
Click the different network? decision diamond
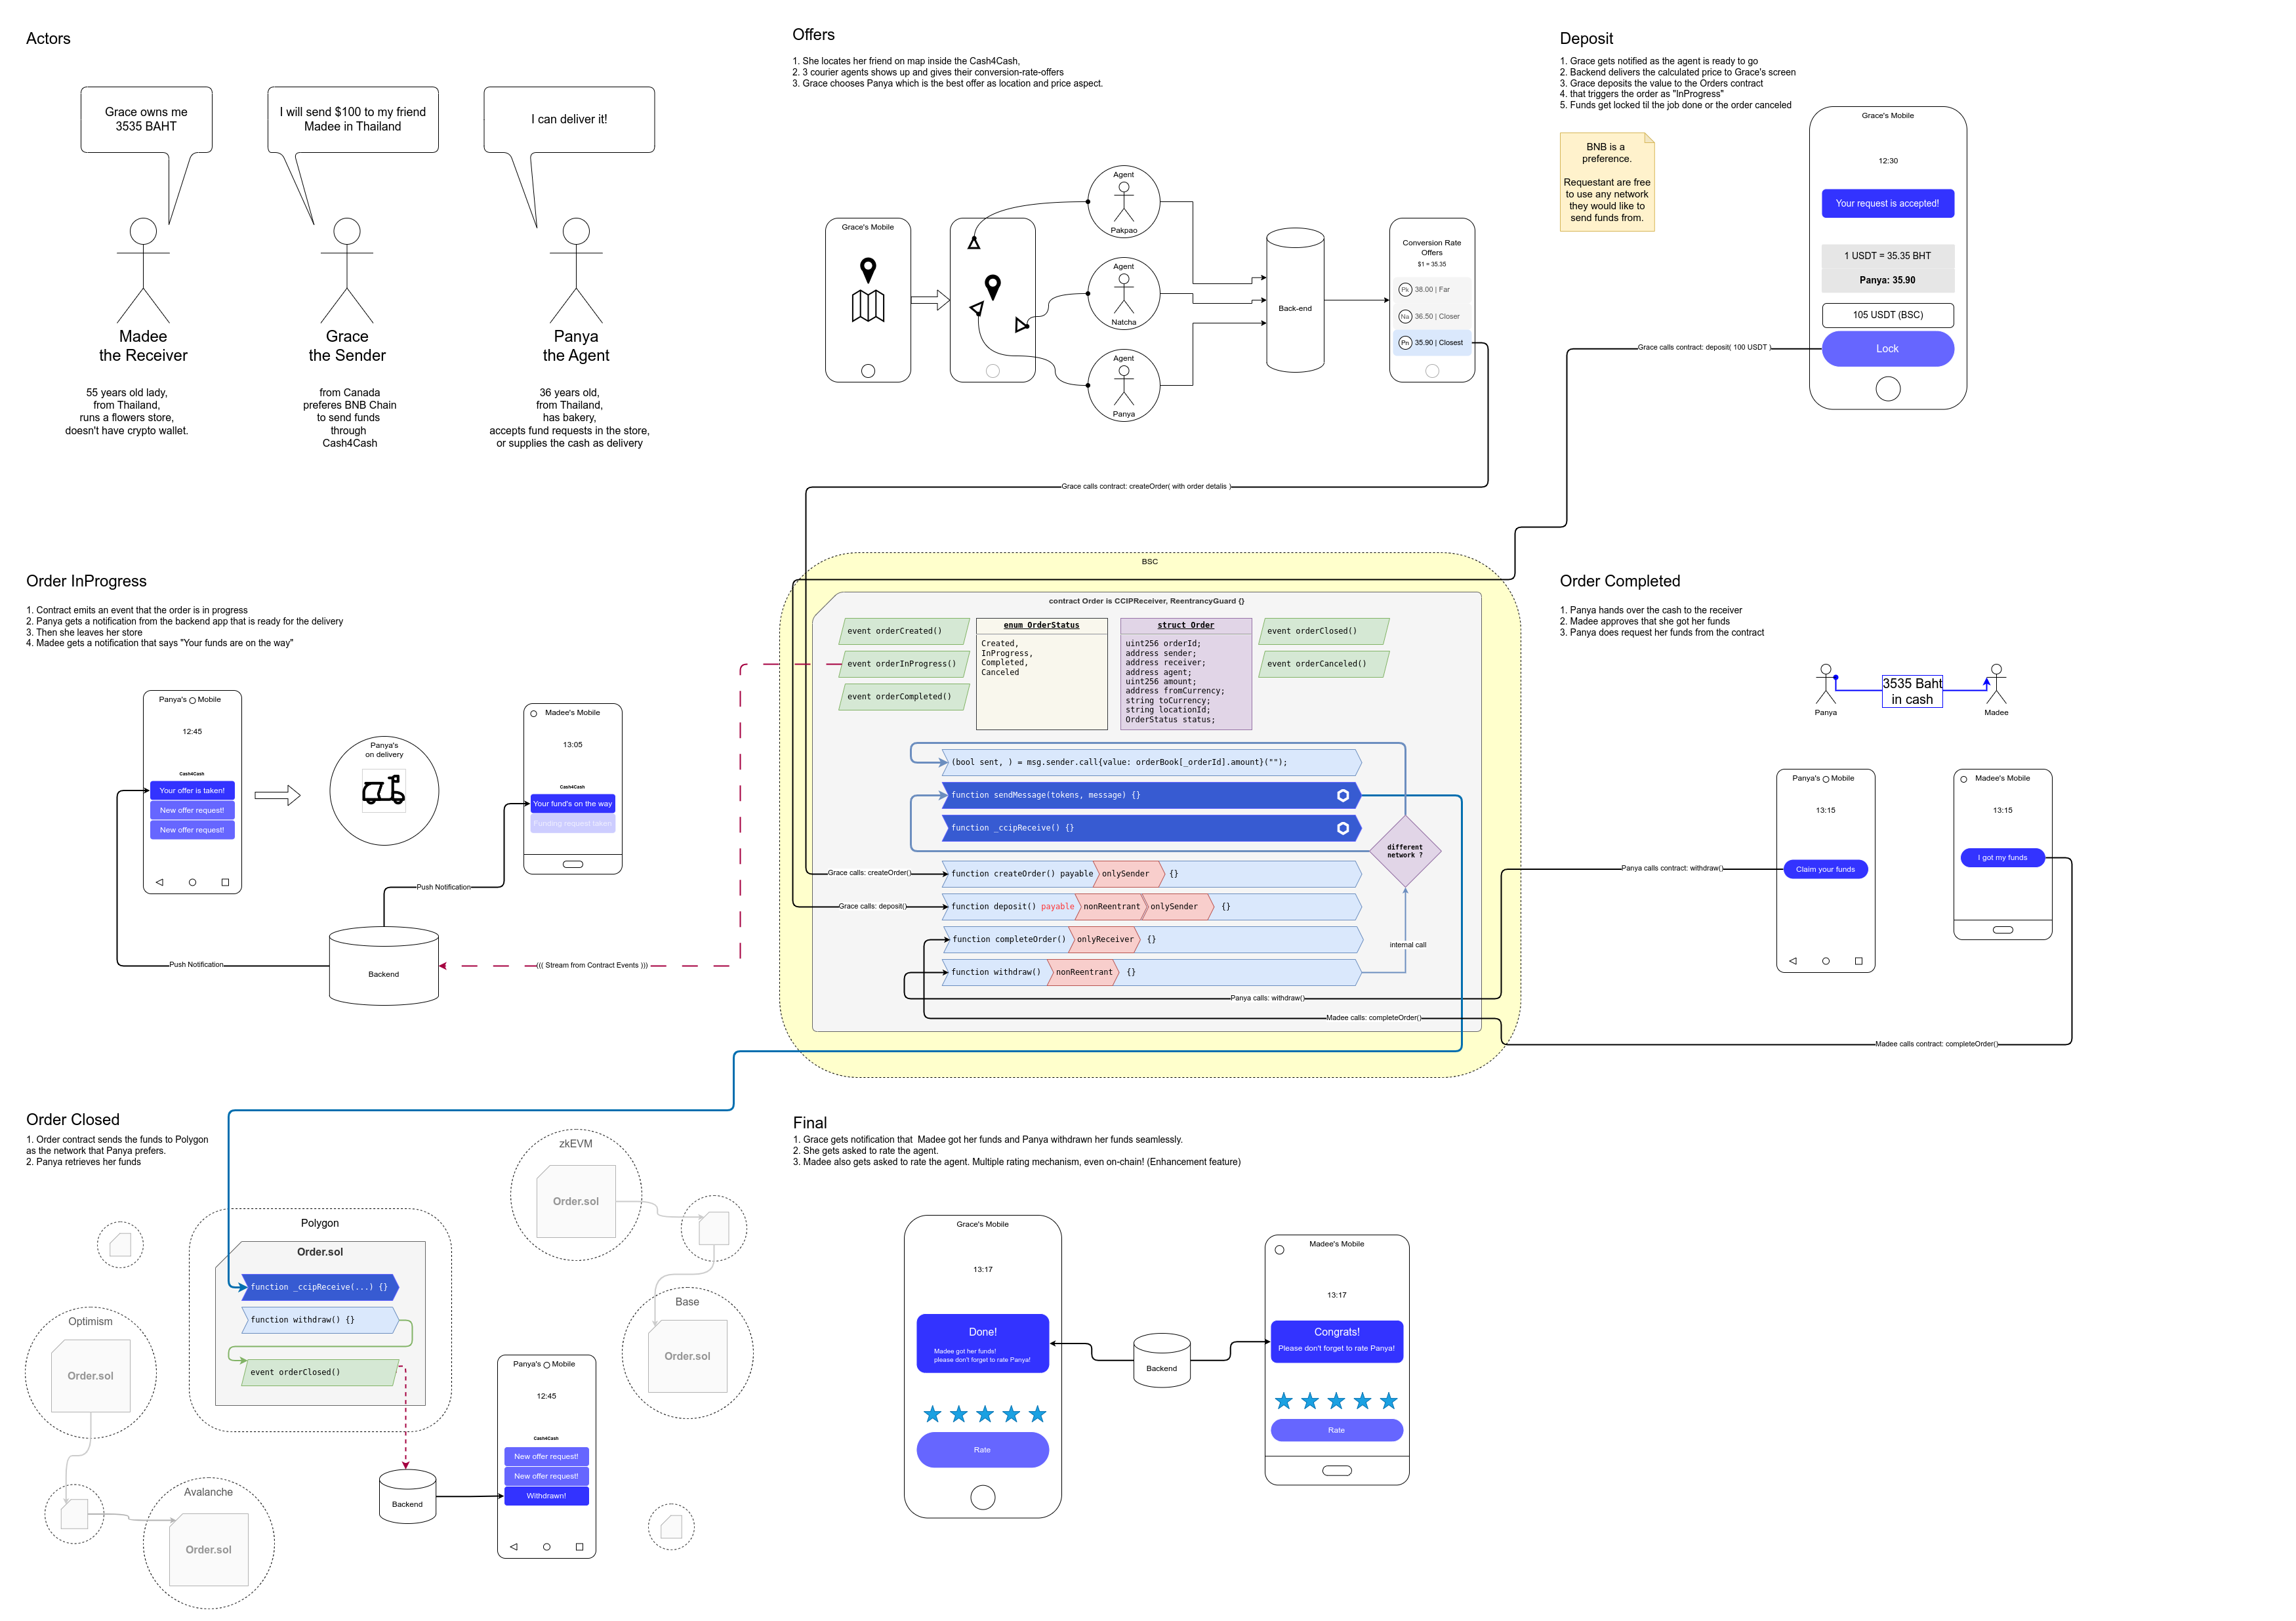tap(1405, 851)
